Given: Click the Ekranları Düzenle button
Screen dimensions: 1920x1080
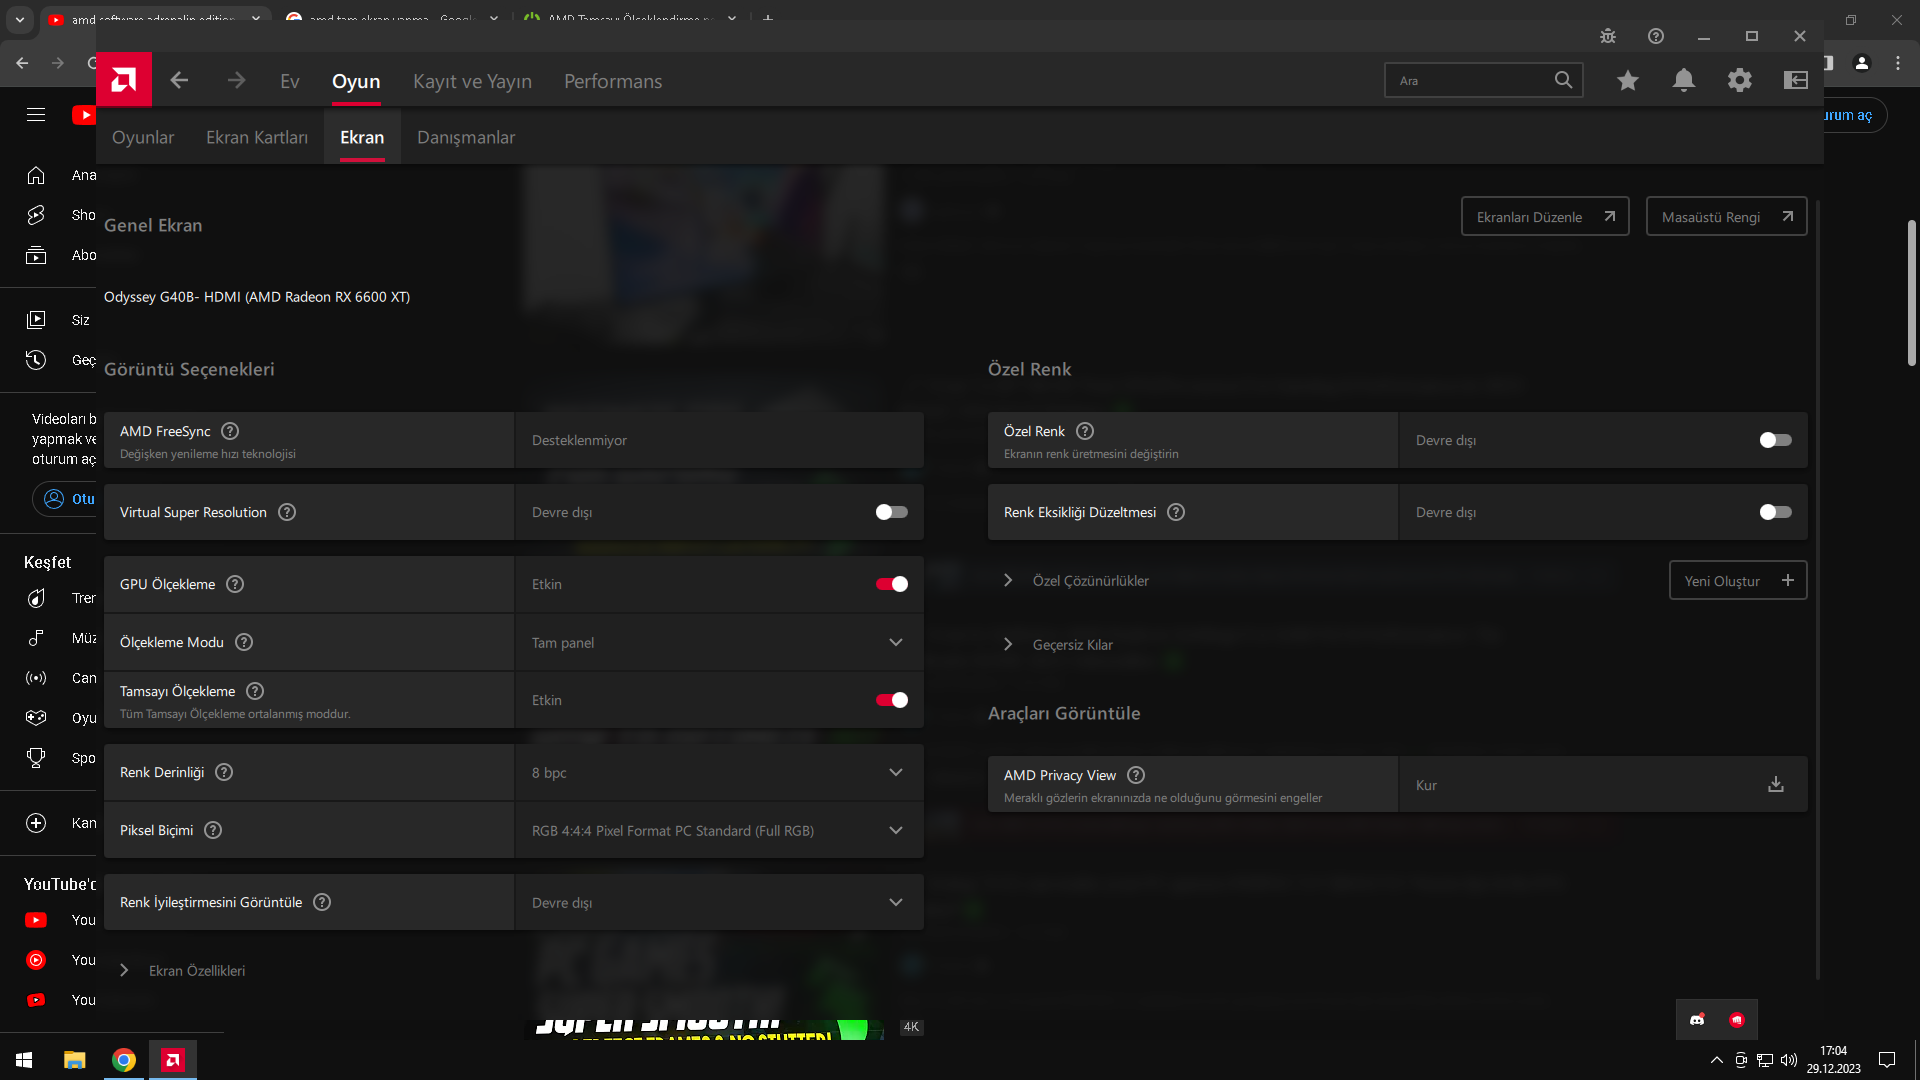Looking at the screenshot, I should (x=1544, y=217).
